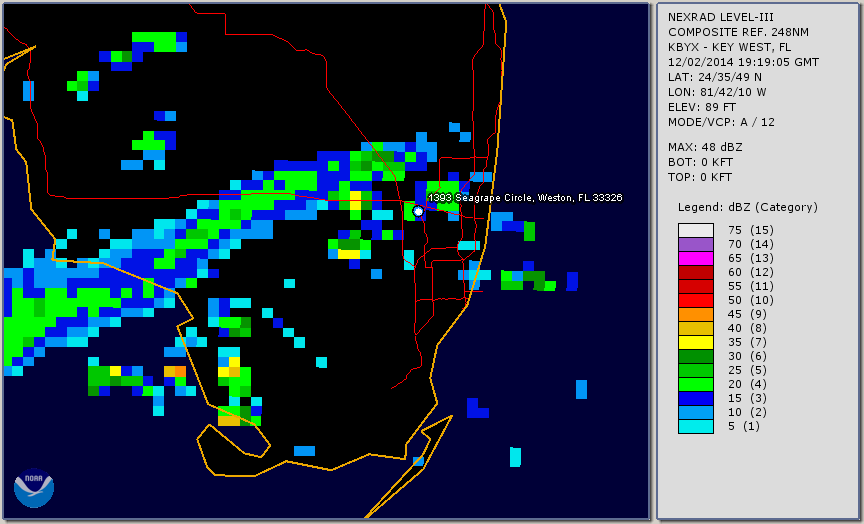The width and height of the screenshot is (864, 524).
Task: Click the LAT: 24/35/49 N value
Action: point(715,77)
